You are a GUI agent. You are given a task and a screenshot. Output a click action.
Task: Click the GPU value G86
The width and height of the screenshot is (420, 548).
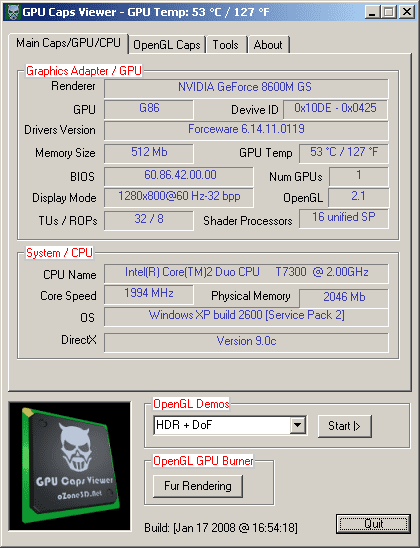point(149,109)
